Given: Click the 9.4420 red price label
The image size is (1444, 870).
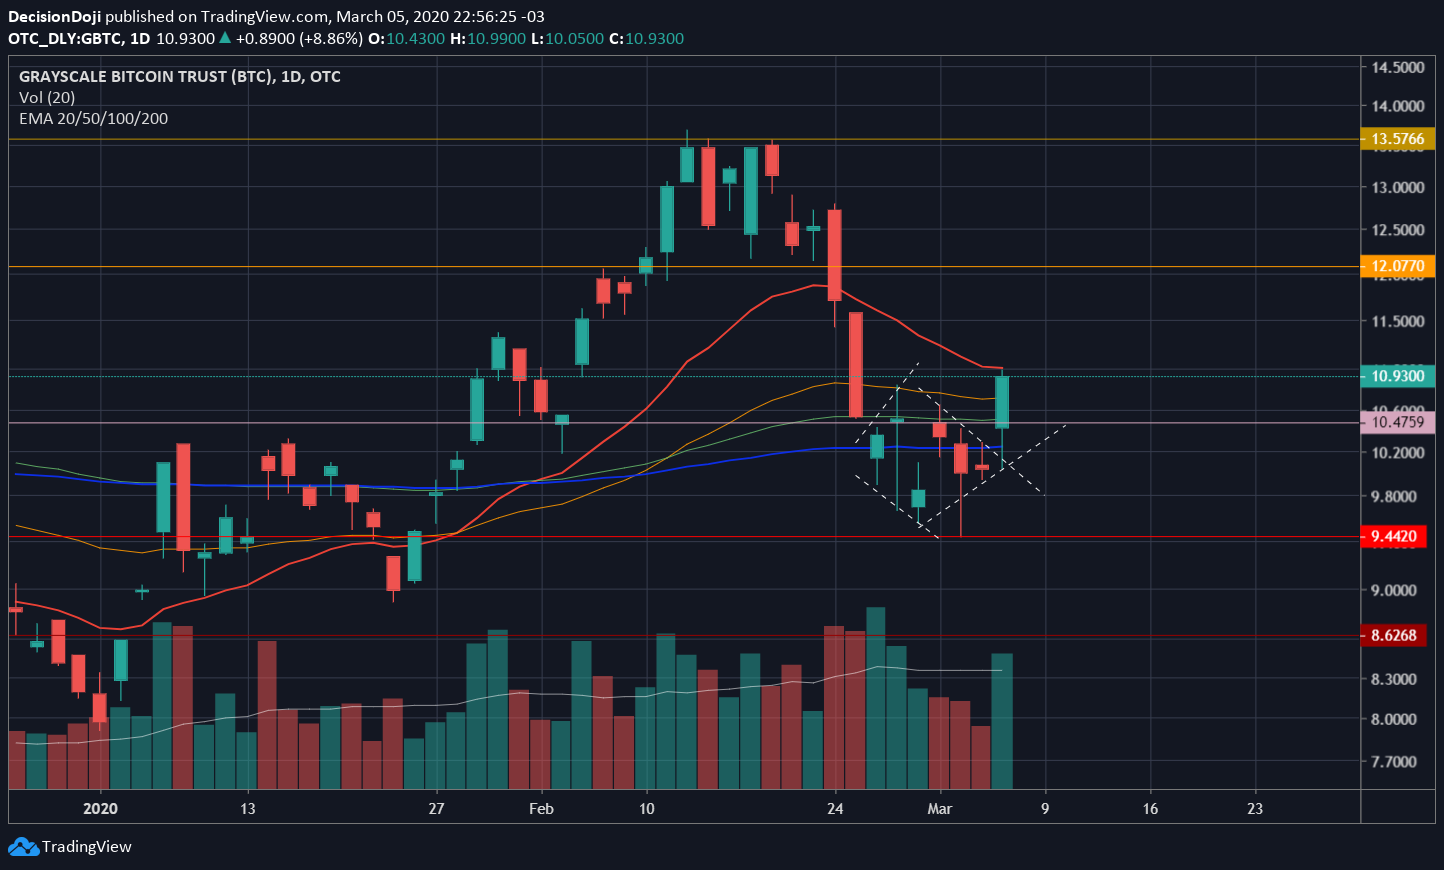Looking at the screenshot, I should pyautogui.click(x=1394, y=537).
